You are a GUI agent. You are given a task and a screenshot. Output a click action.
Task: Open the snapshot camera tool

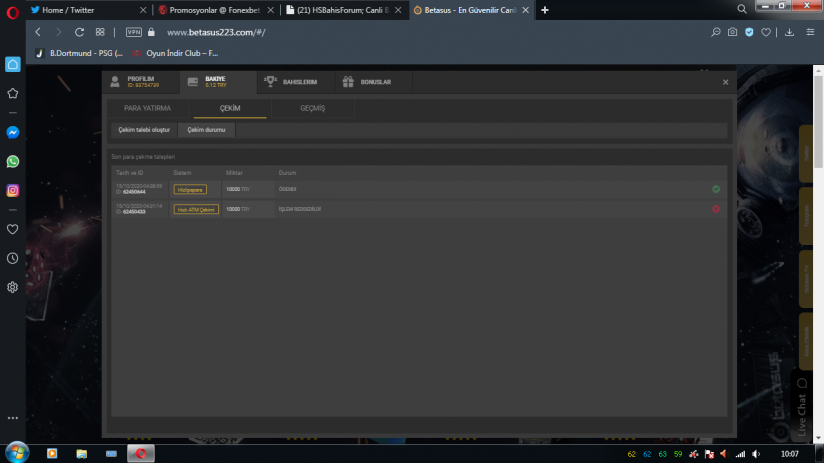[732, 32]
